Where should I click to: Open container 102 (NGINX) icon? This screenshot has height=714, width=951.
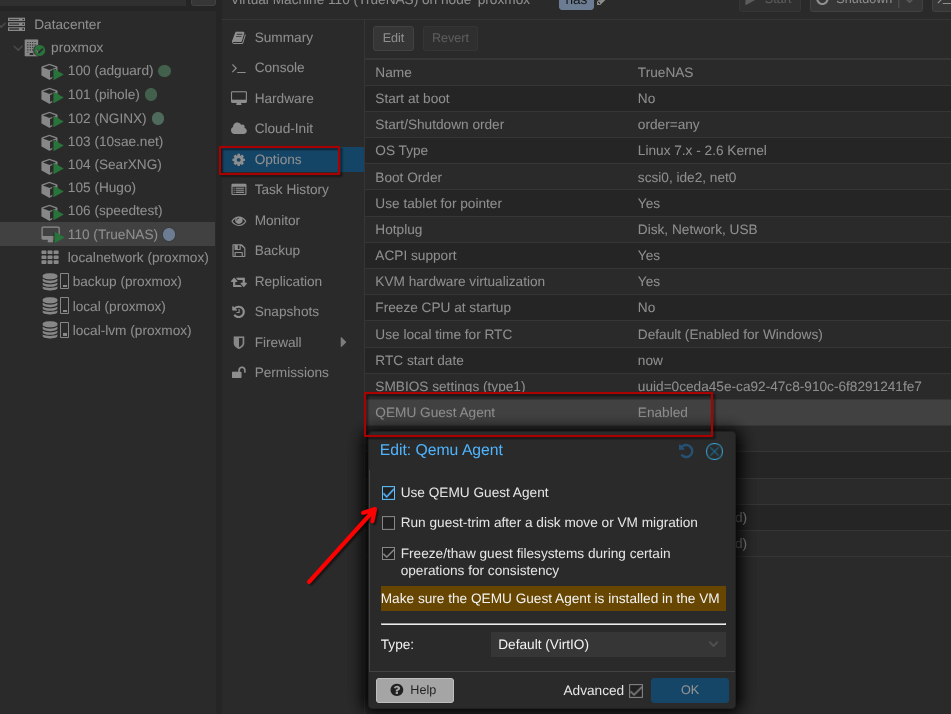[x=52, y=119]
